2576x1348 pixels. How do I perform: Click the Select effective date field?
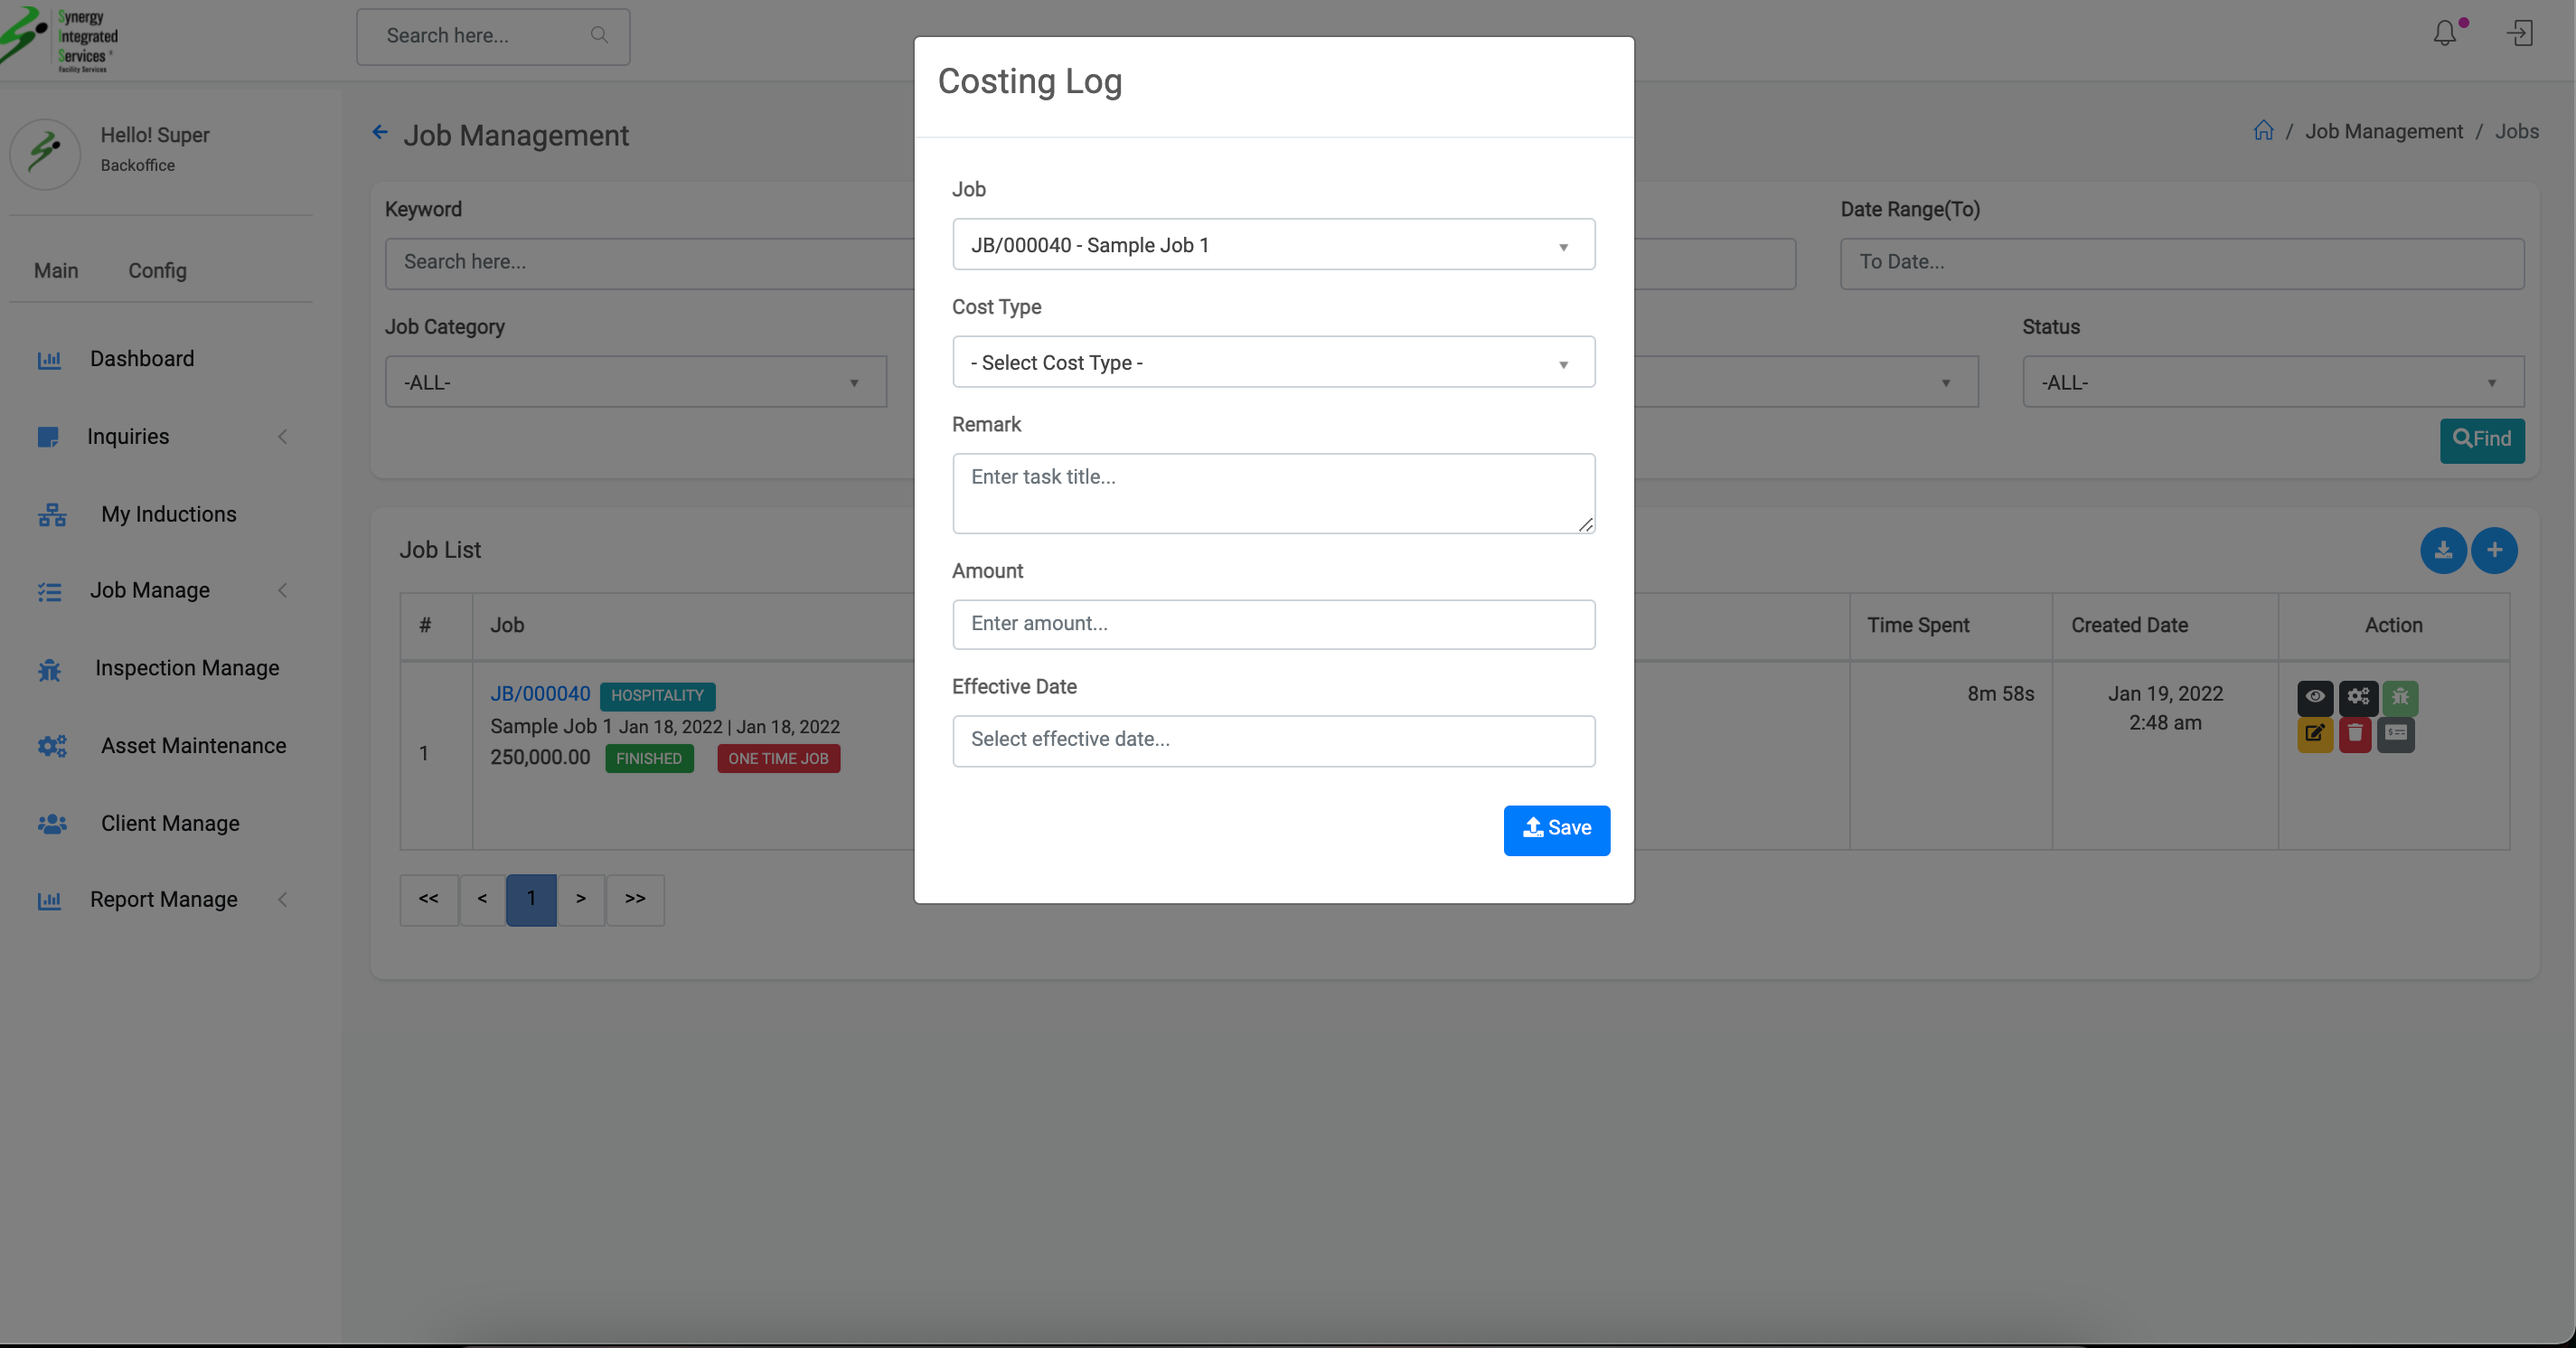click(x=1273, y=740)
